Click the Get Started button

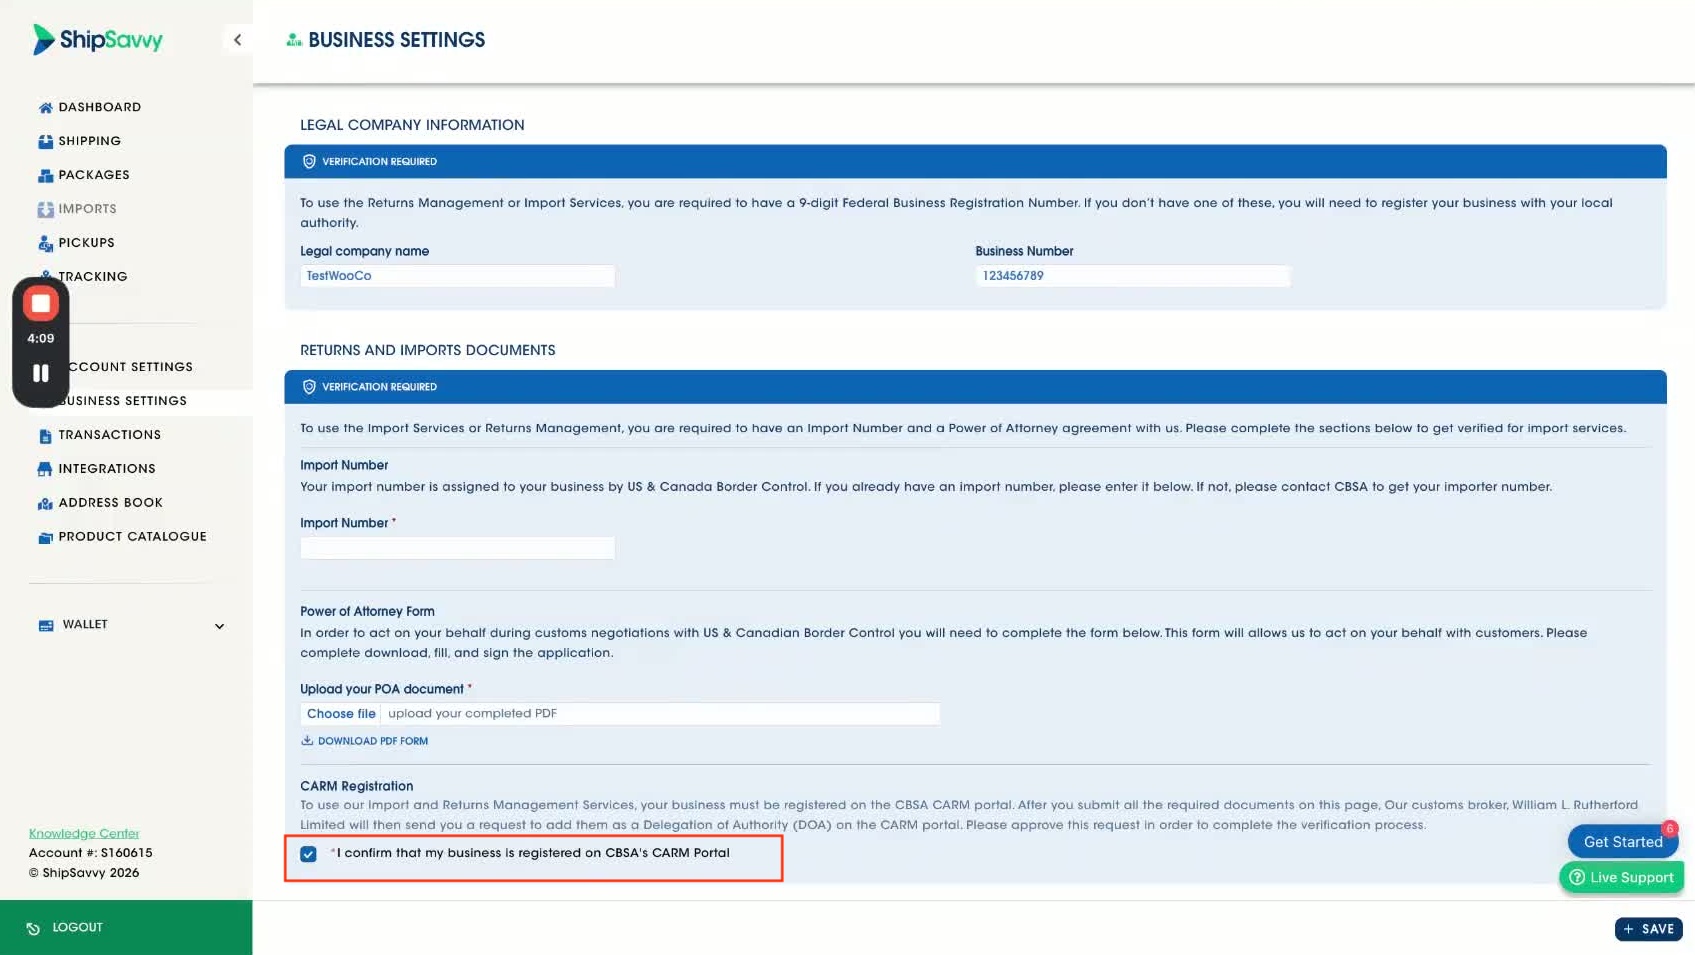1622,842
